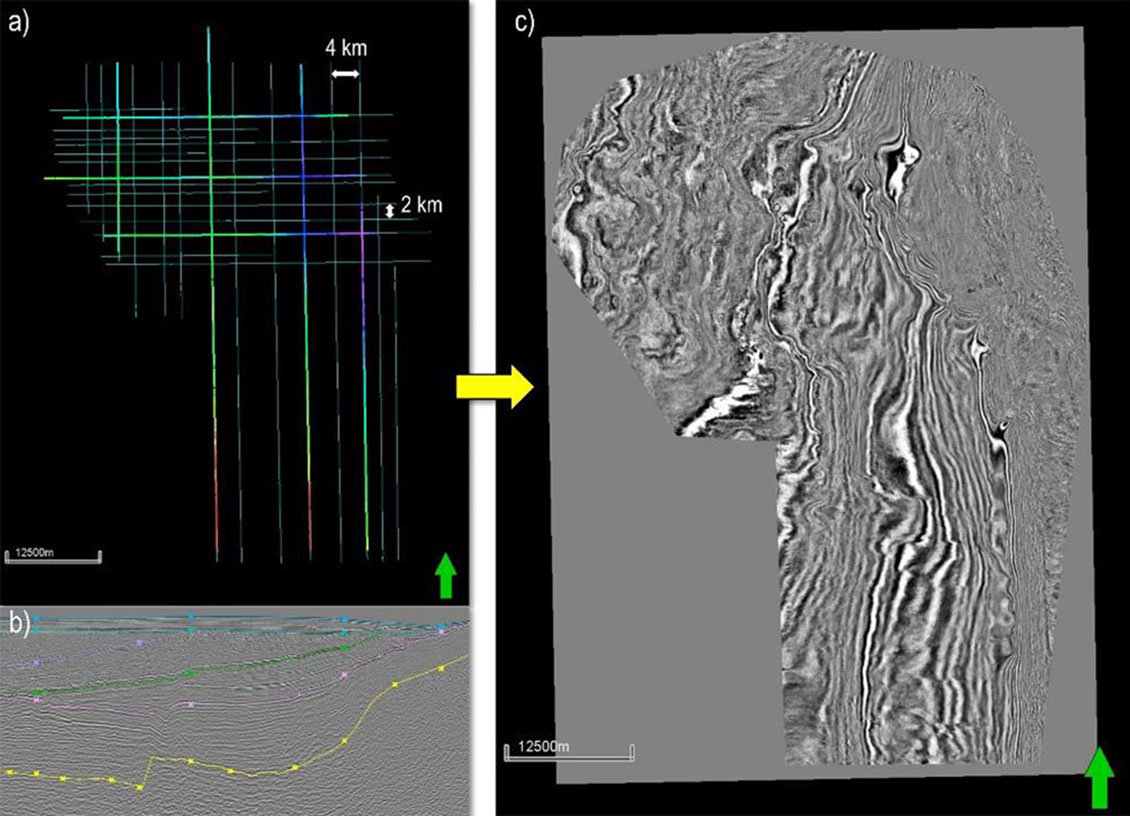The width and height of the screenshot is (1130, 816).
Task: Click the "2 km" spacing label
Action: pos(421,205)
